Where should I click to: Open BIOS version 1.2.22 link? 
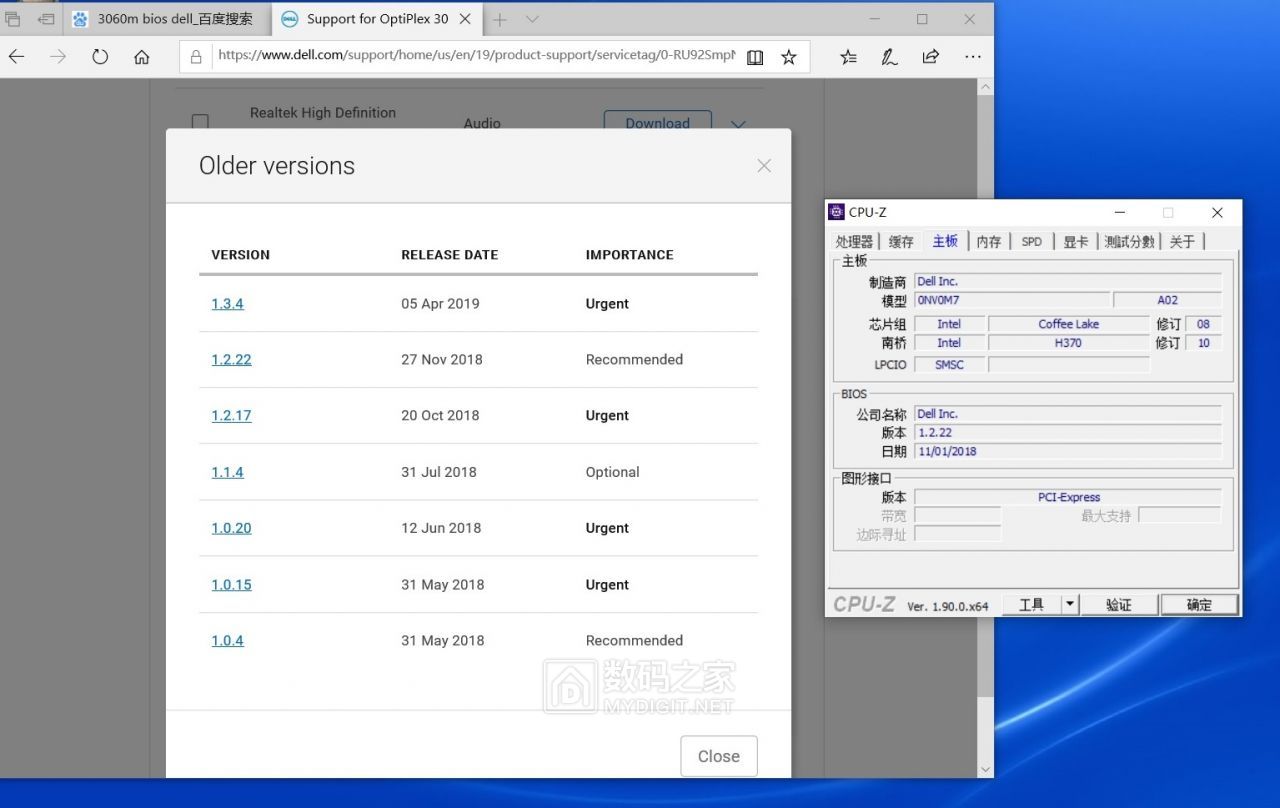click(x=231, y=360)
